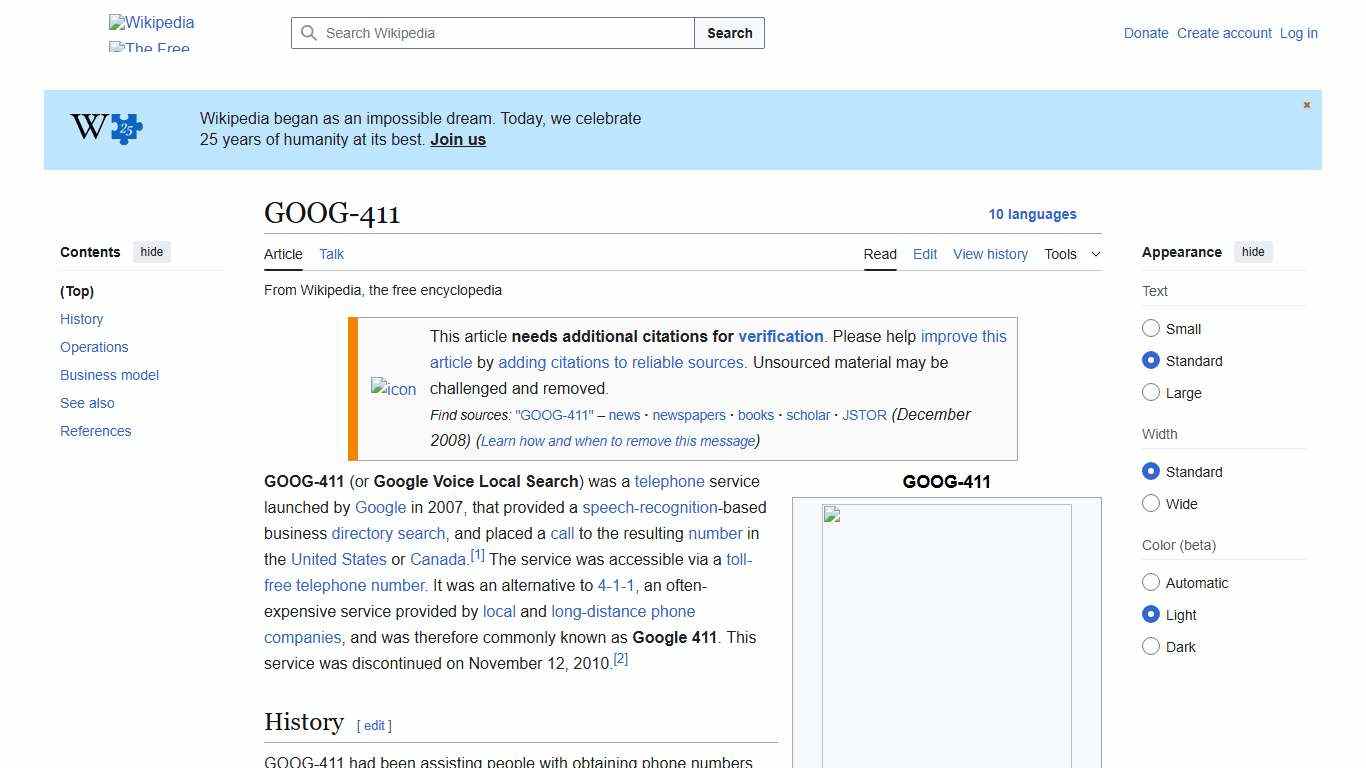Hide the Appearance panel
The height and width of the screenshot is (768, 1366).
1253,252
